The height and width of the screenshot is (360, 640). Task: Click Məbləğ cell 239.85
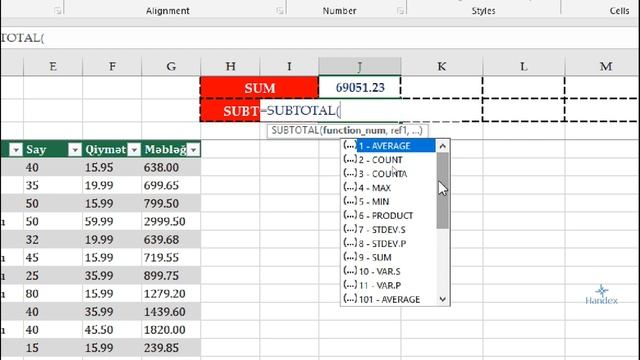tap(171, 348)
